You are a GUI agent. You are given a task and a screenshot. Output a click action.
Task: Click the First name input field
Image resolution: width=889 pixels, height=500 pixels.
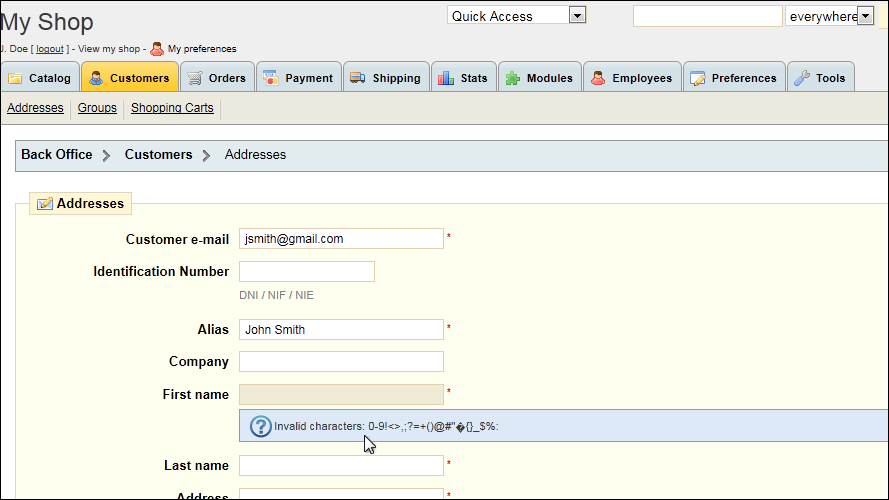[341, 395]
